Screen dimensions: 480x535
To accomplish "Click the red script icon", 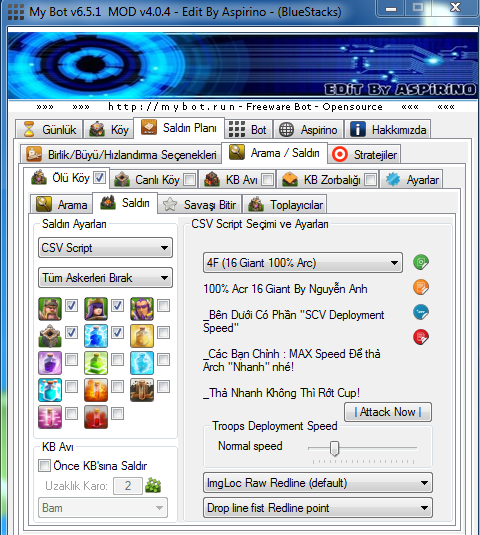I will point(421,337).
